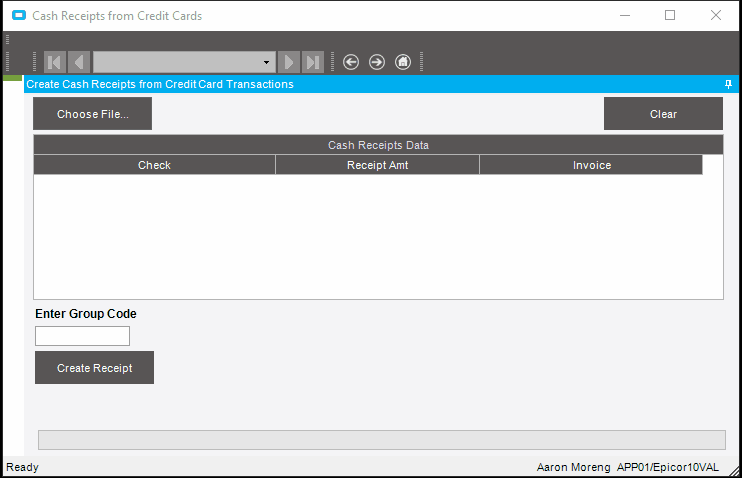Click the back arrow circle icon
This screenshot has height=478, width=742.
point(351,62)
